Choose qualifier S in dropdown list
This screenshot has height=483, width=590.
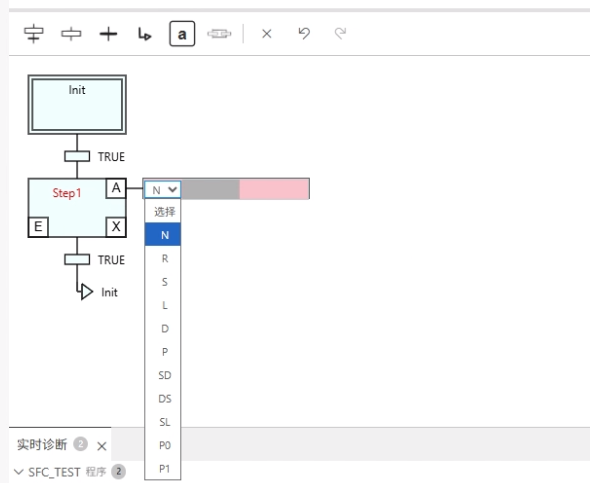(163, 281)
